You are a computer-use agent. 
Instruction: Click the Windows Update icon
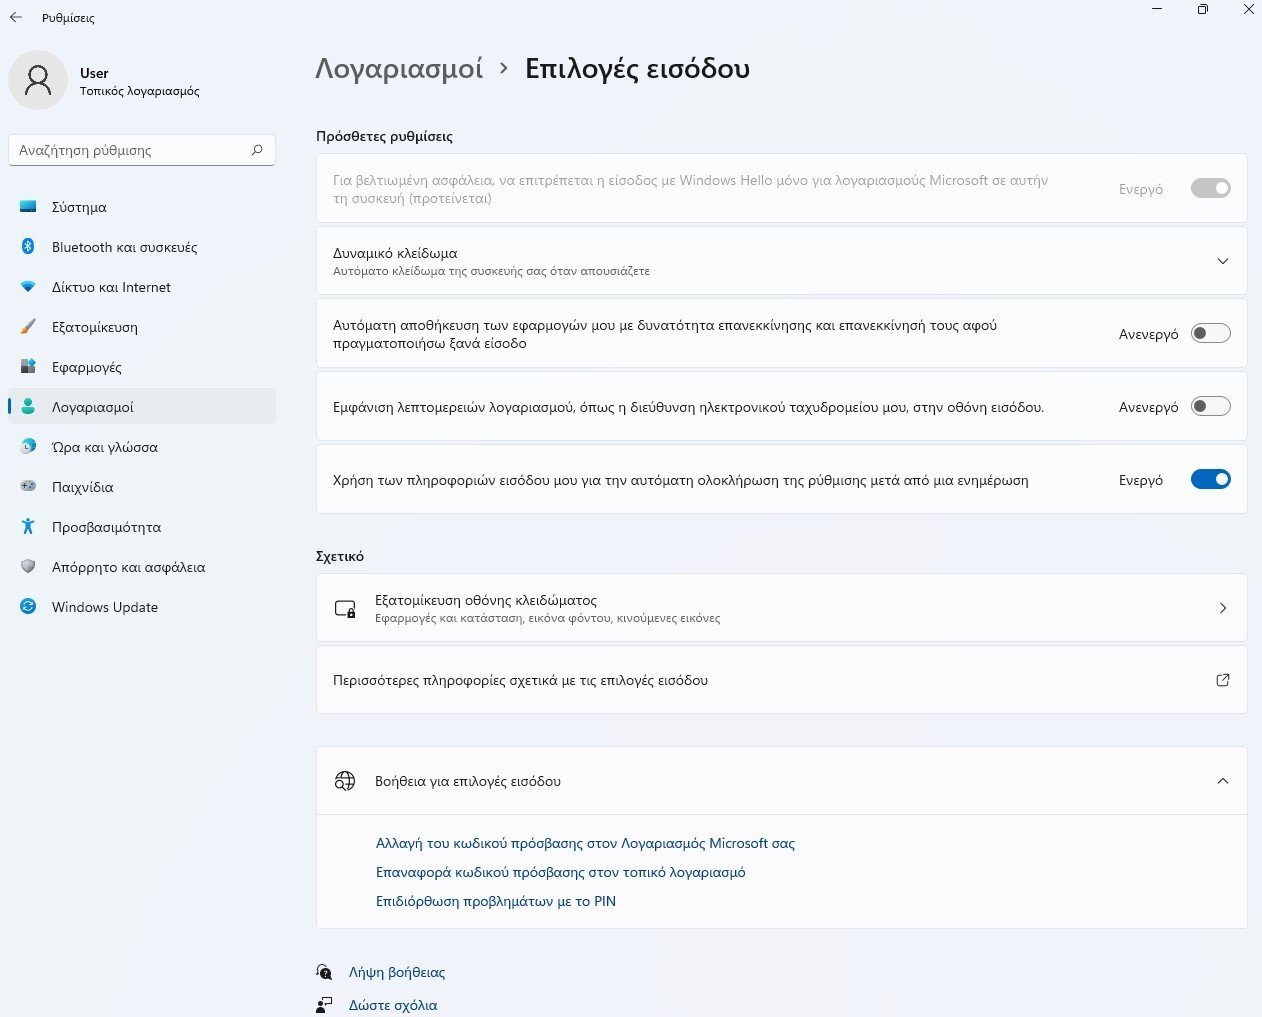[x=28, y=607]
